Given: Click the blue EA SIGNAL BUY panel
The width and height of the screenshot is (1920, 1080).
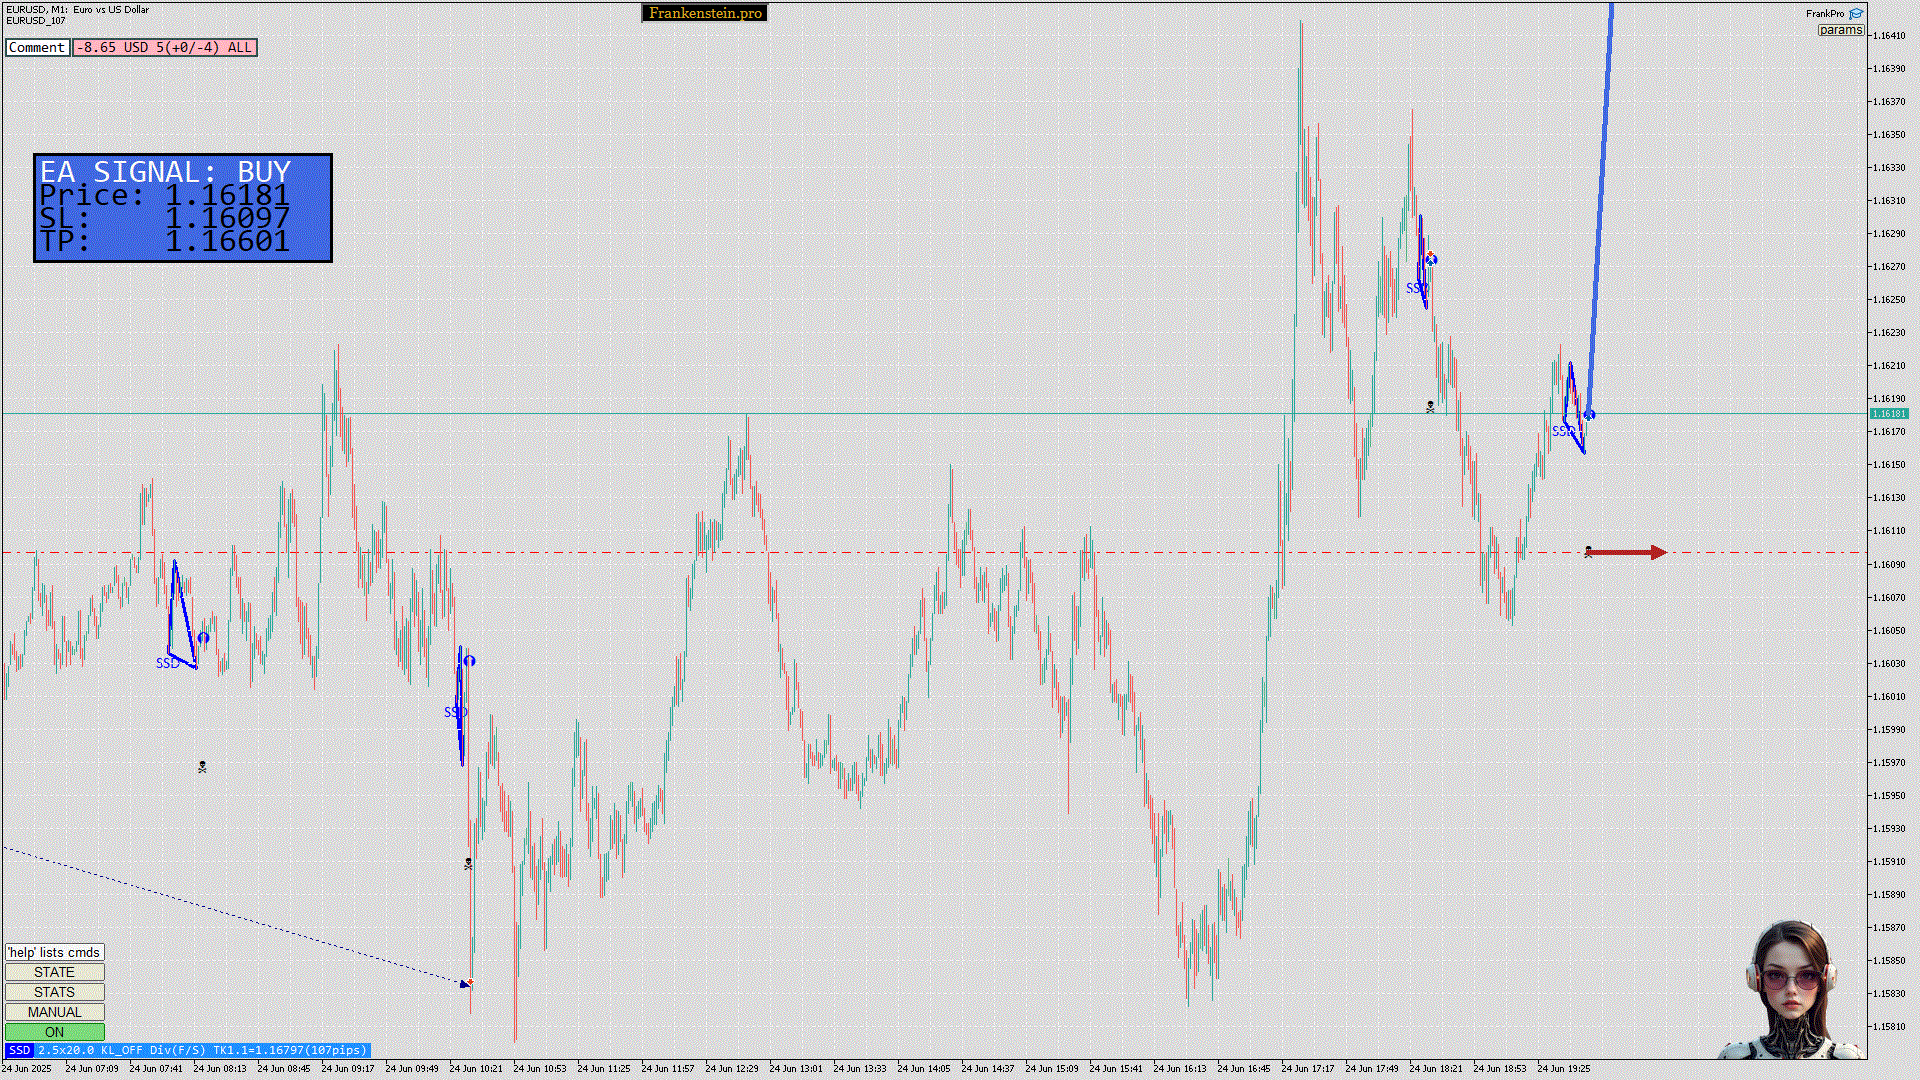Looking at the screenshot, I should (183, 208).
